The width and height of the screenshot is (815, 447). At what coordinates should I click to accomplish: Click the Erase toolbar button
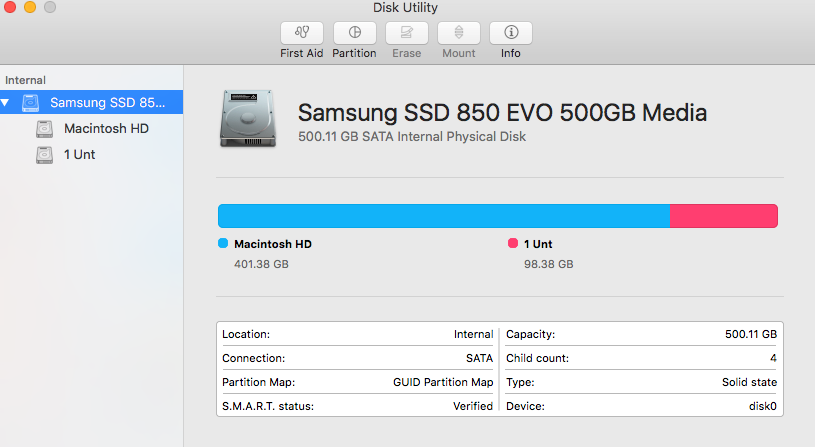406,33
